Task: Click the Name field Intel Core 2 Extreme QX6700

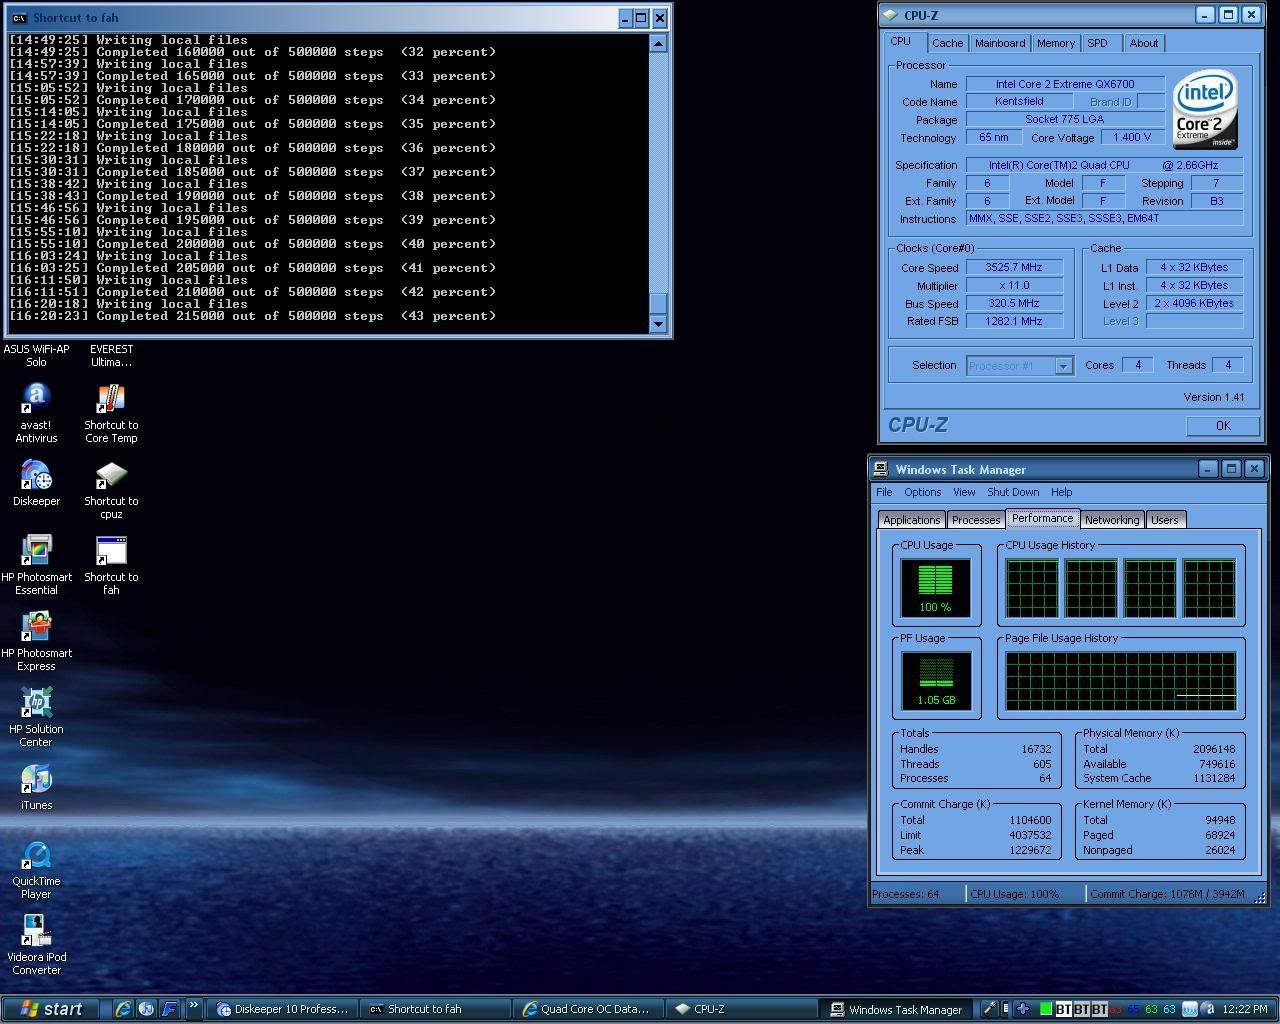Action: pyautogui.click(x=1065, y=84)
